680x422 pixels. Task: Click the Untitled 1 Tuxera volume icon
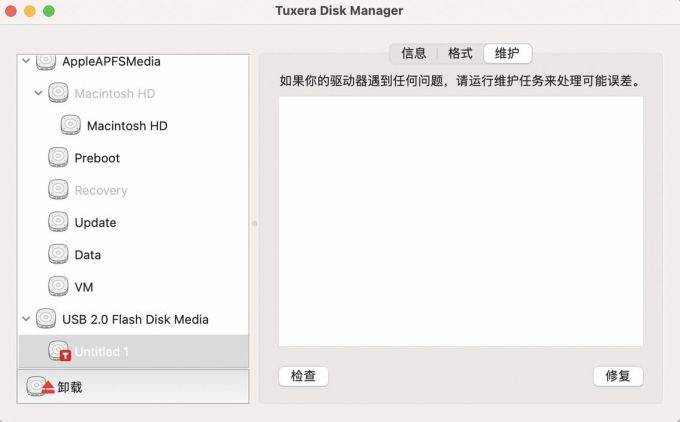(x=59, y=351)
